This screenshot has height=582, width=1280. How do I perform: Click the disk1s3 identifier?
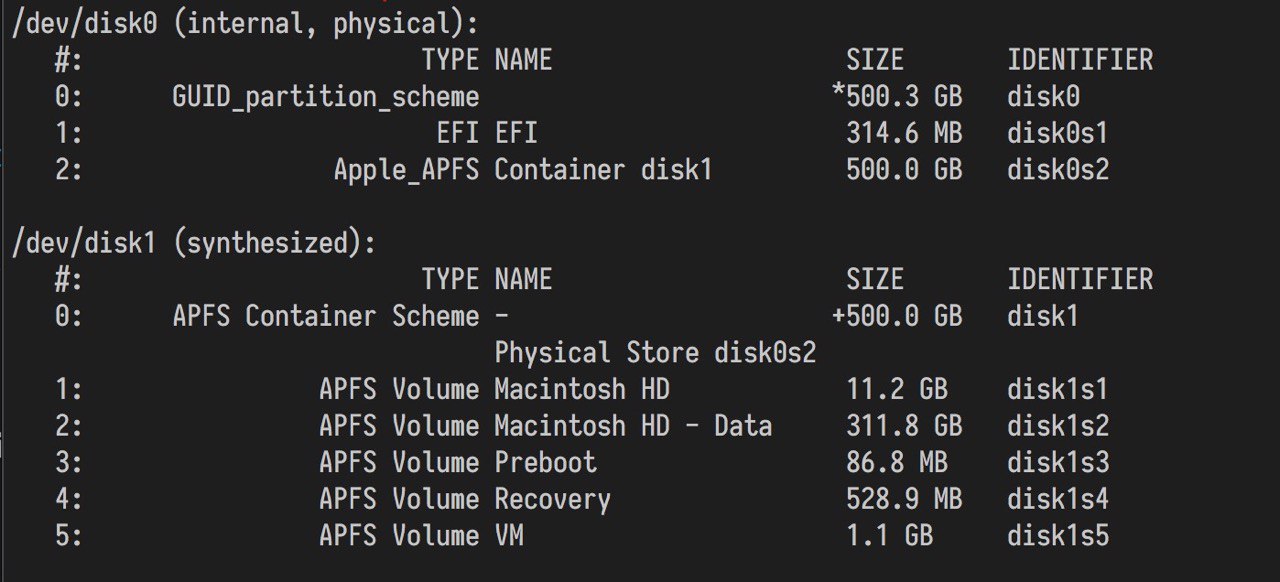pyautogui.click(x=1058, y=462)
